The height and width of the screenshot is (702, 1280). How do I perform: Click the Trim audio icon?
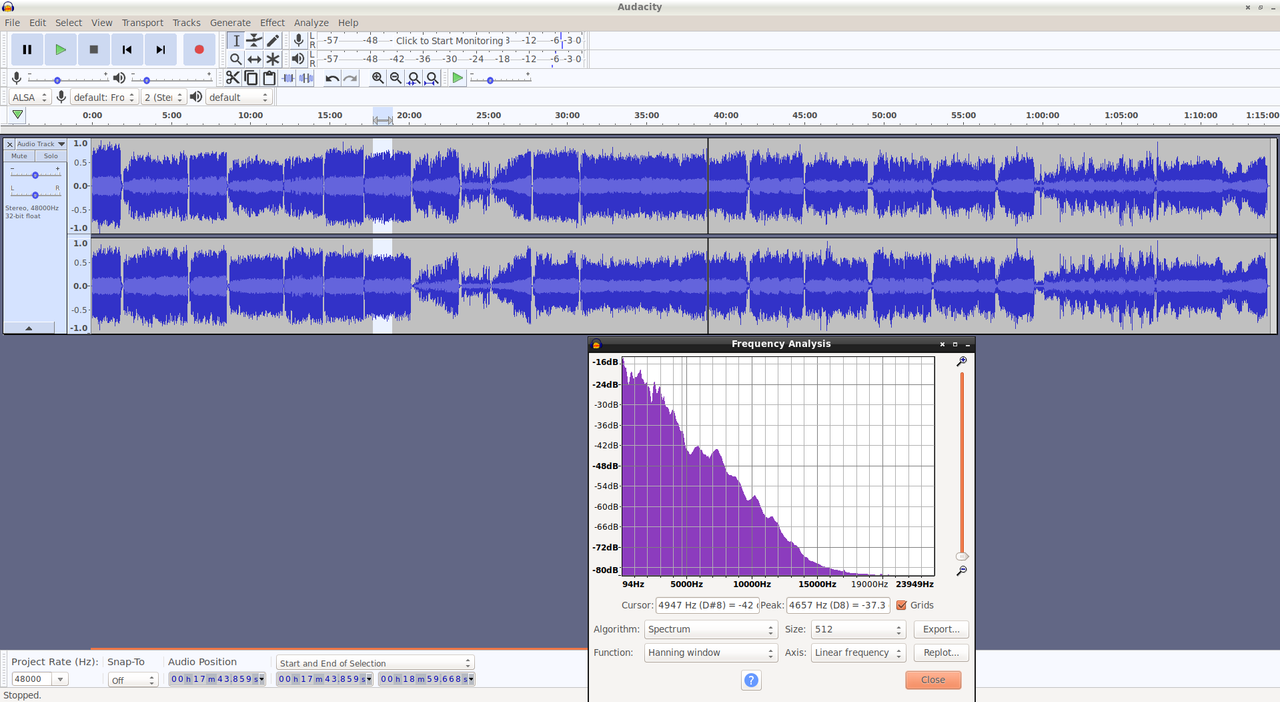[289, 78]
